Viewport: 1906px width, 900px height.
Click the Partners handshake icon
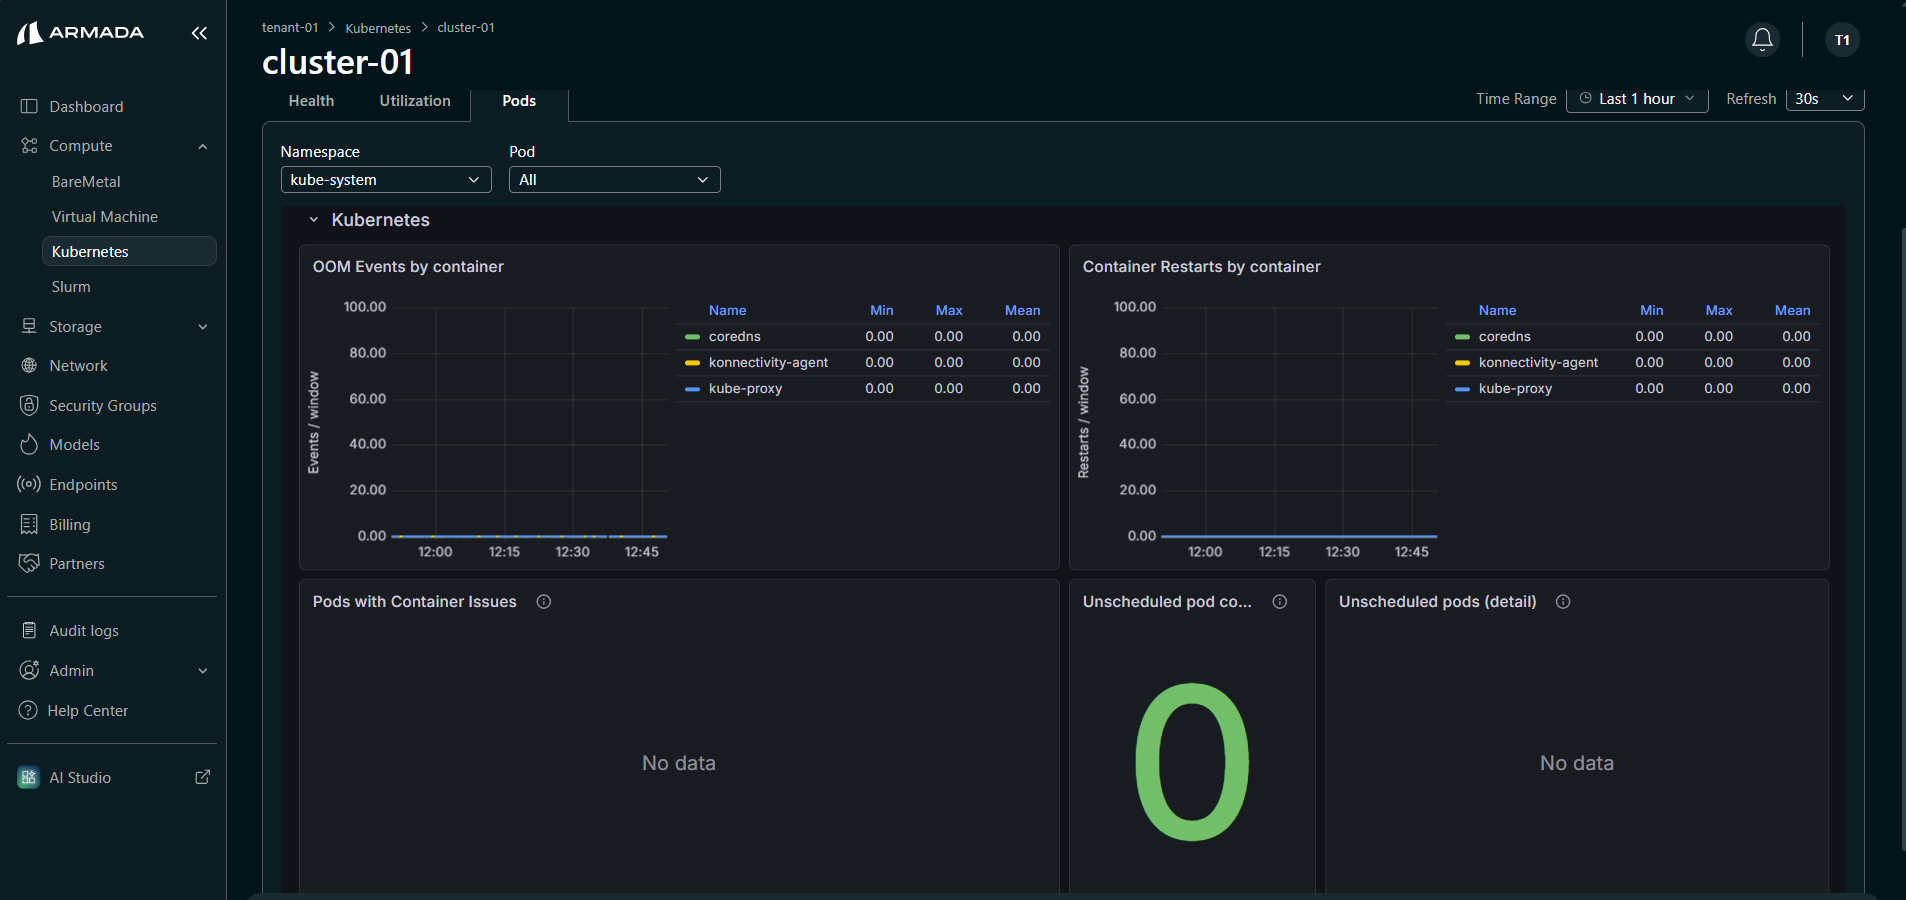click(x=29, y=563)
